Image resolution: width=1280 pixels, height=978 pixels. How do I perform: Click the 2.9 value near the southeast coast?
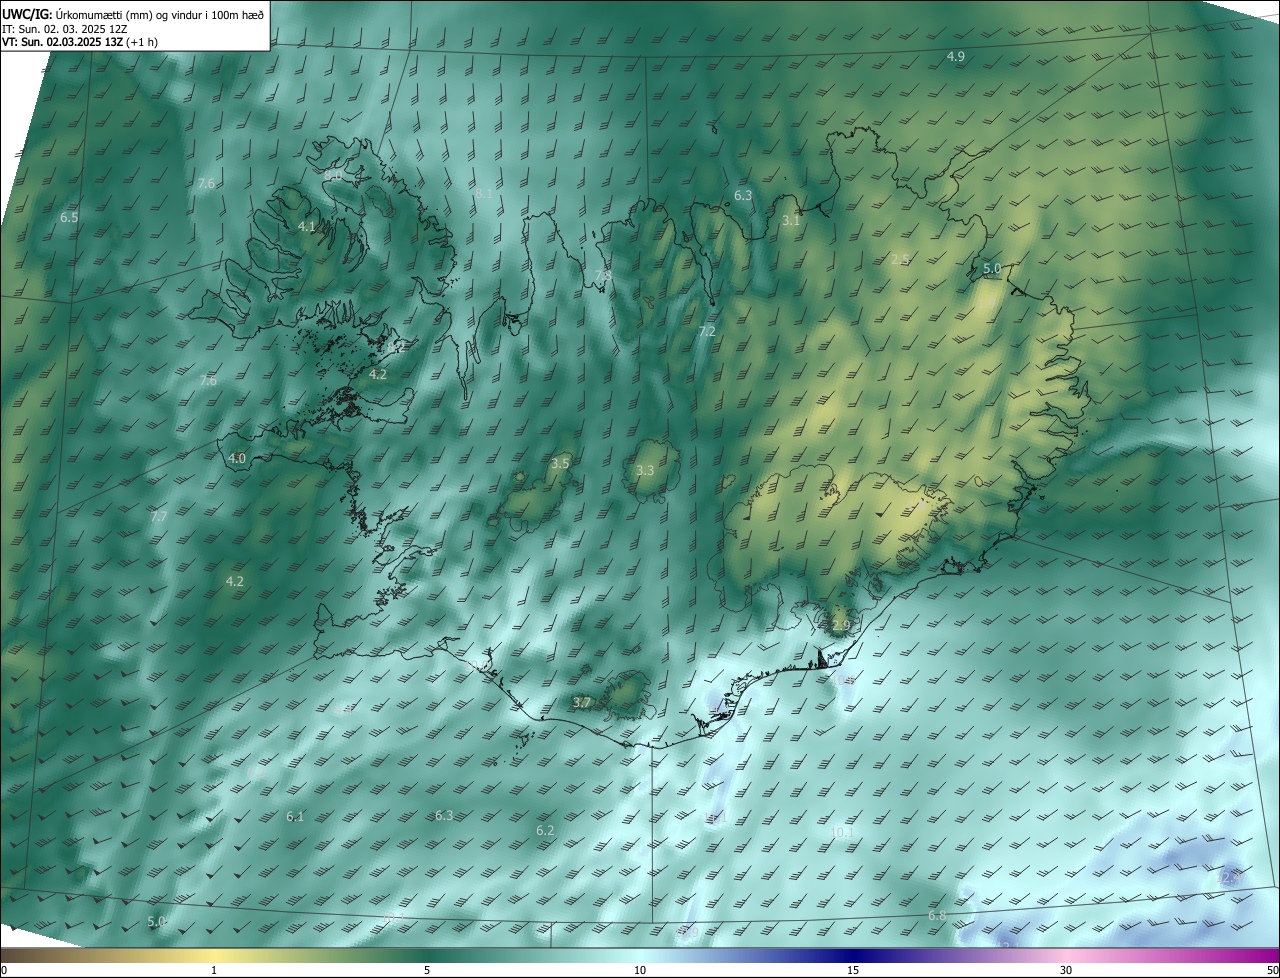click(x=841, y=625)
